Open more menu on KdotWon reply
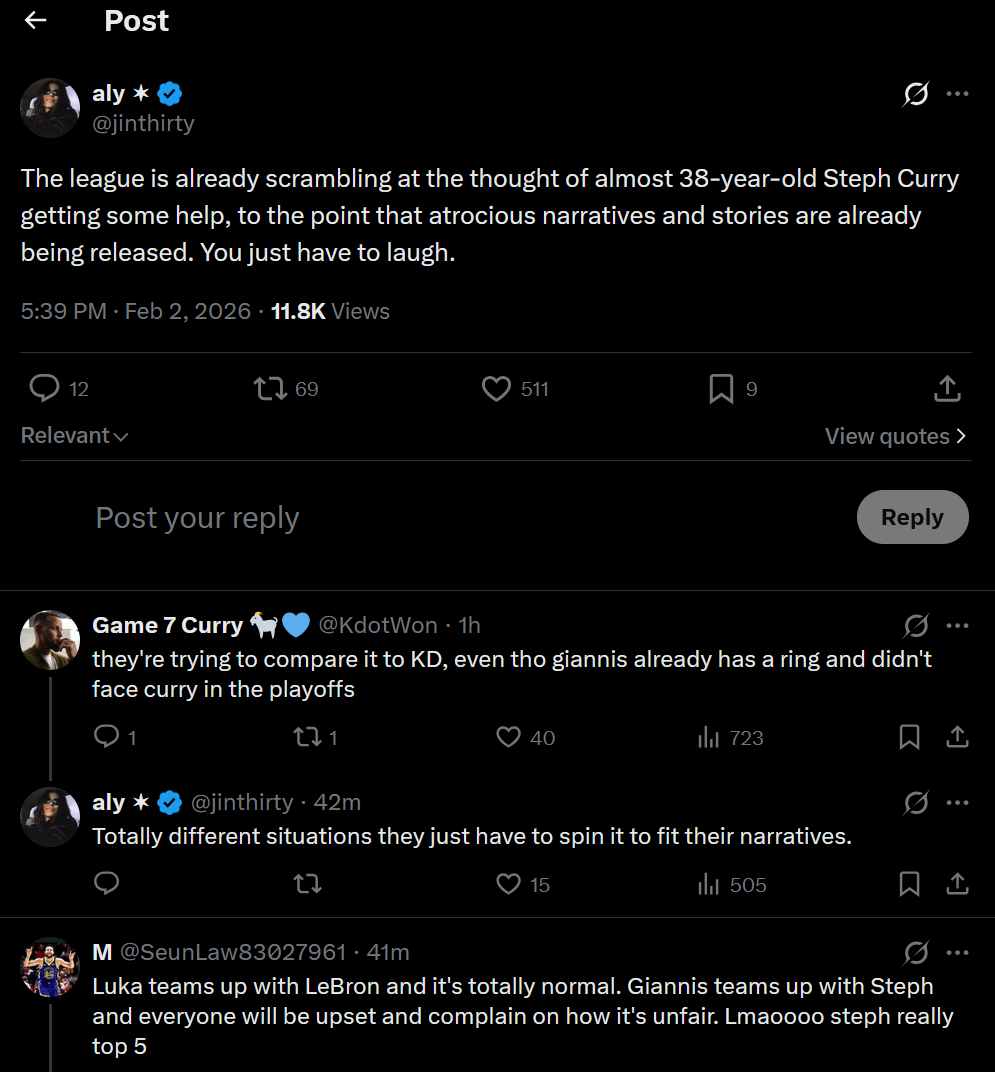The height and width of the screenshot is (1072, 995). click(x=957, y=626)
